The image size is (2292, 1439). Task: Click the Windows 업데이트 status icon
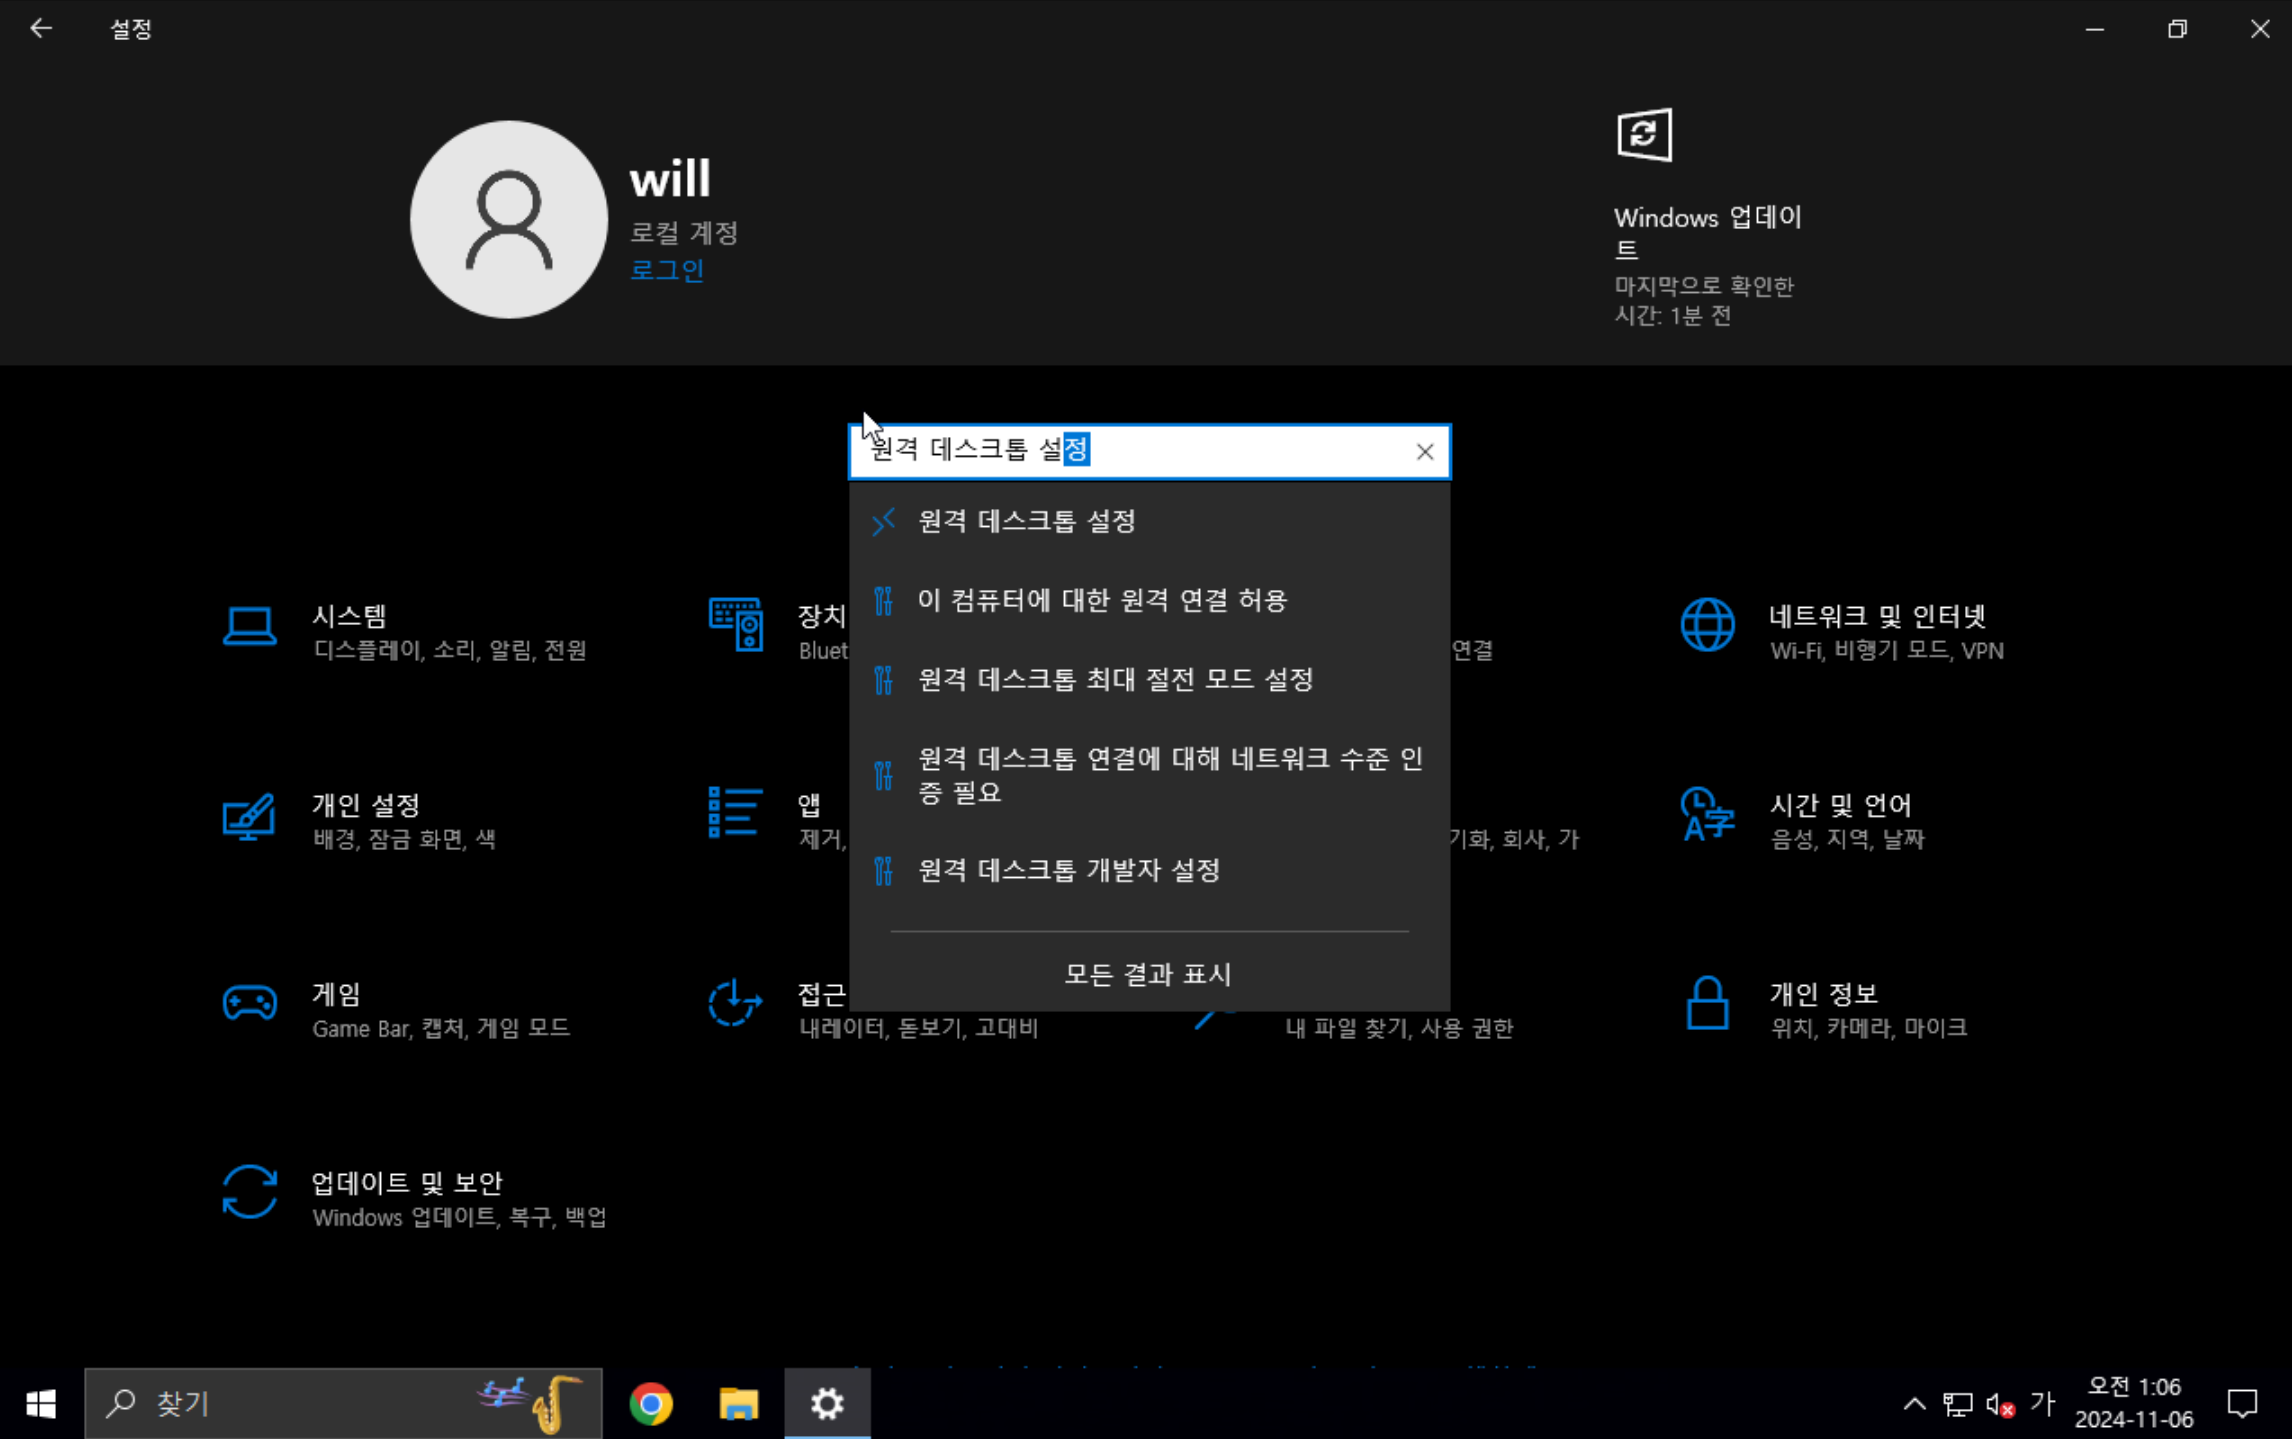1644,135
